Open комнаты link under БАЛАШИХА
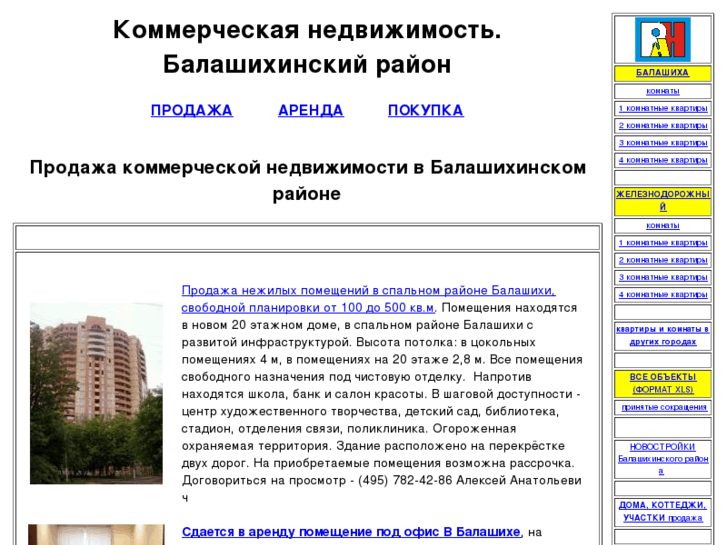 coord(663,91)
